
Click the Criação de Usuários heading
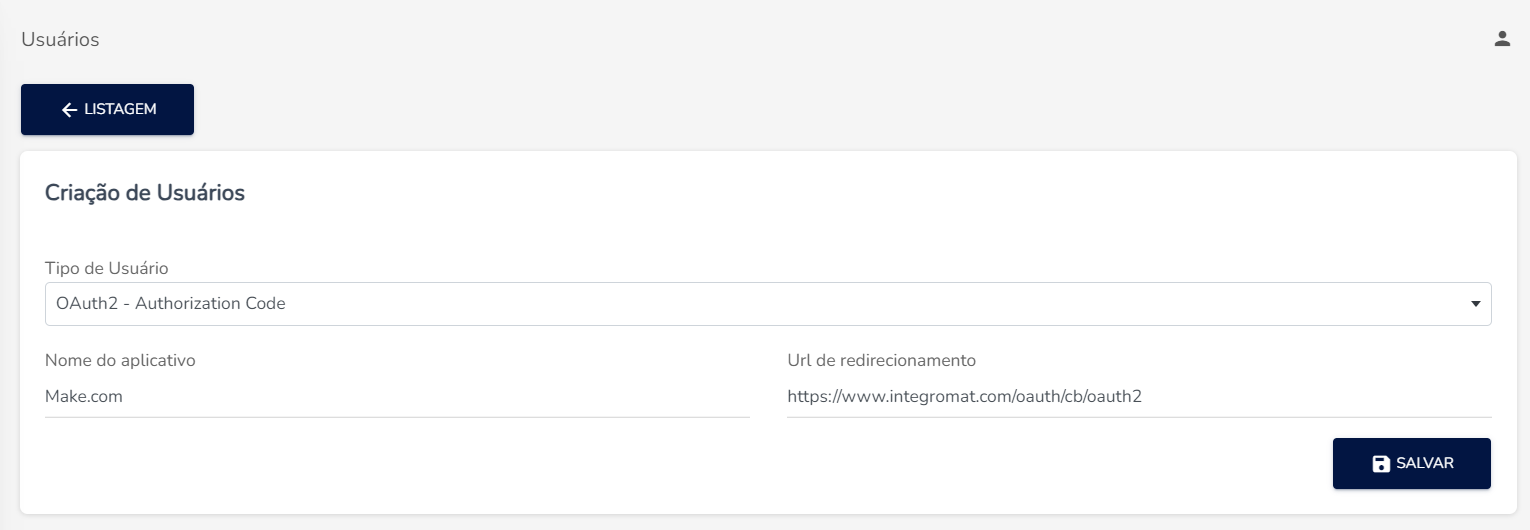point(145,193)
